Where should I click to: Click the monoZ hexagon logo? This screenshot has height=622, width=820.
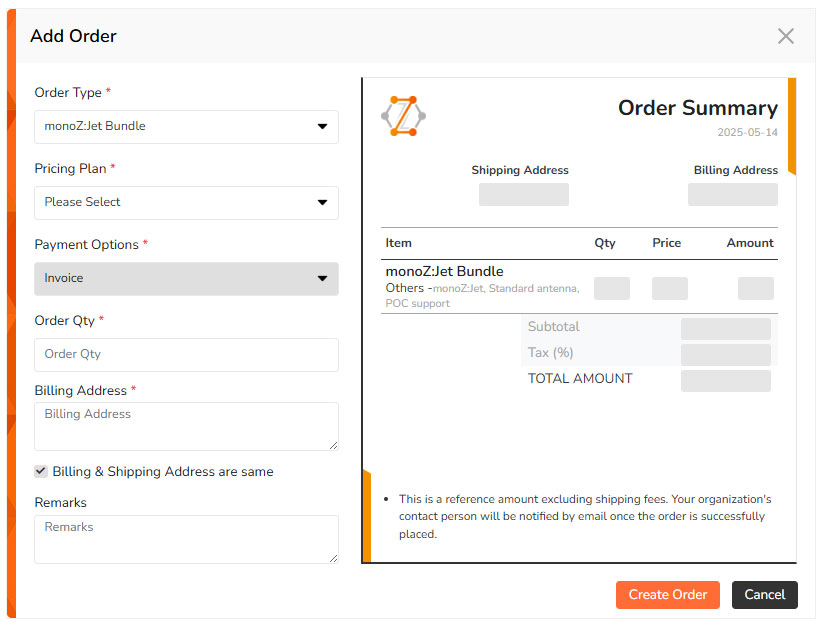coord(403,117)
